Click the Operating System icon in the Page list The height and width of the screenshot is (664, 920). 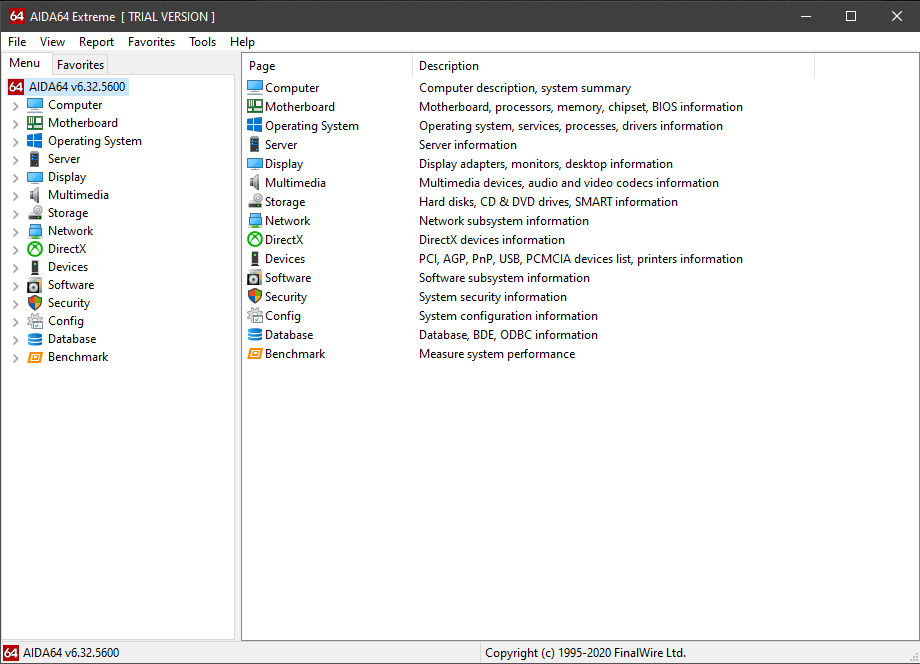coord(255,126)
